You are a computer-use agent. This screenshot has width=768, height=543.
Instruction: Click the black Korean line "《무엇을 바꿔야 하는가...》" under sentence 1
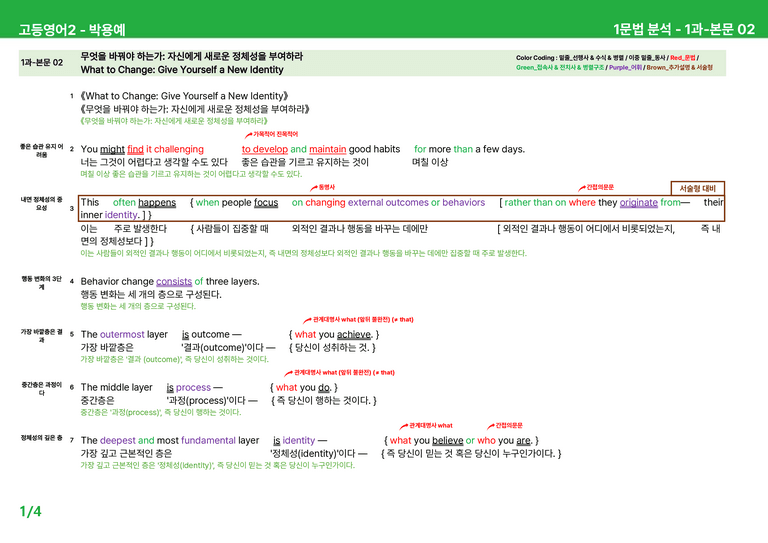[x=195, y=109]
